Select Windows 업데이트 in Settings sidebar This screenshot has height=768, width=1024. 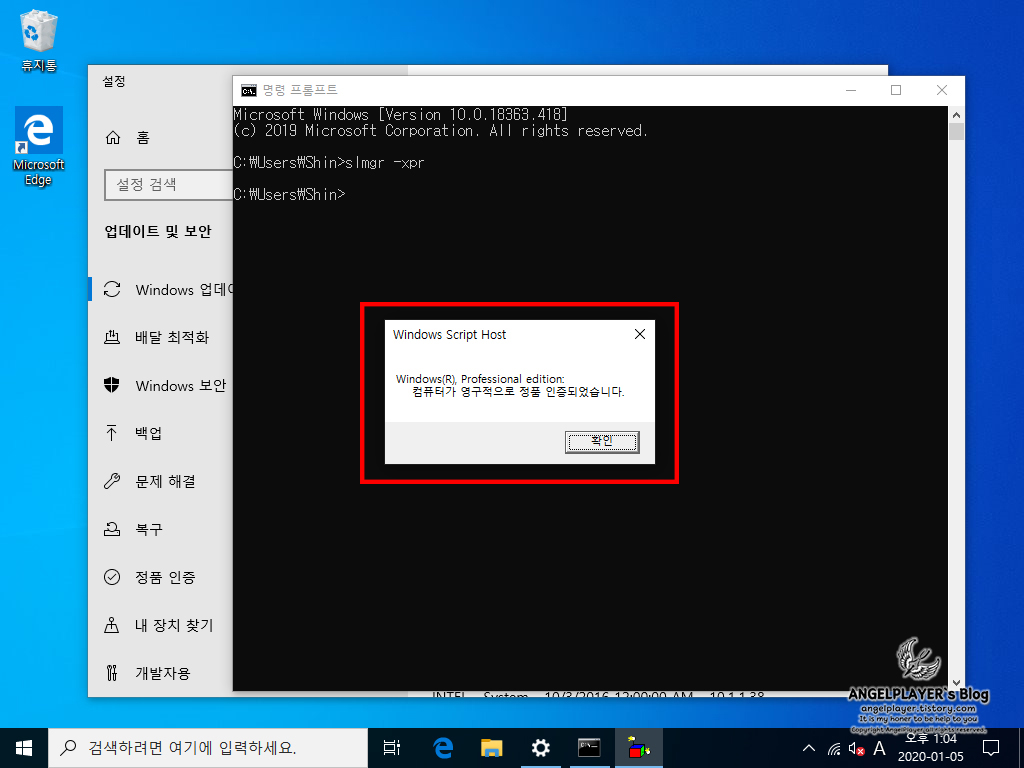click(x=161, y=289)
